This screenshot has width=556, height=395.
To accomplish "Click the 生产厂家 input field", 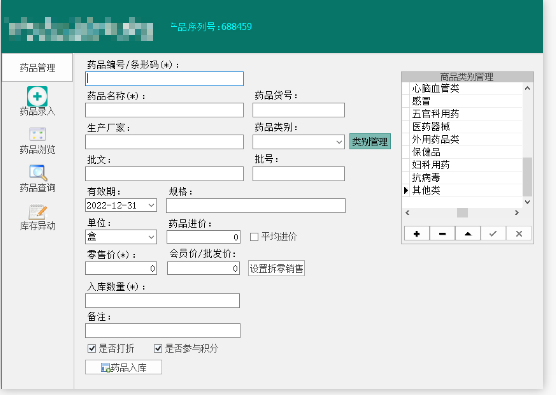I will click(164, 142).
